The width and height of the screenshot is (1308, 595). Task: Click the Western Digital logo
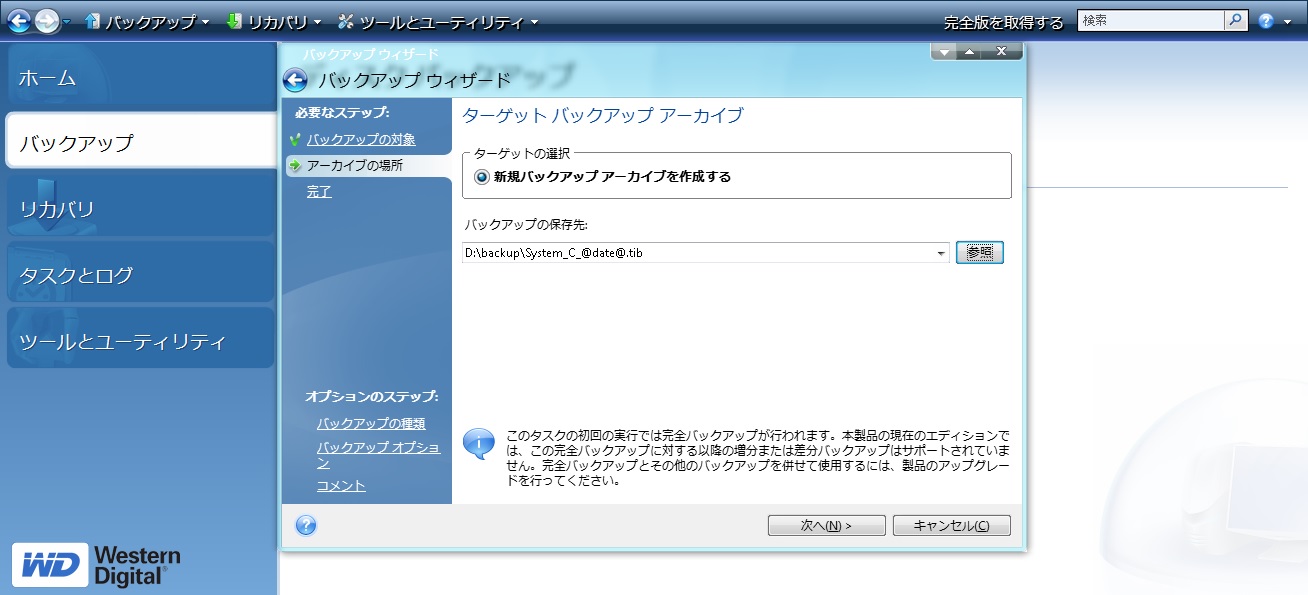tap(96, 566)
